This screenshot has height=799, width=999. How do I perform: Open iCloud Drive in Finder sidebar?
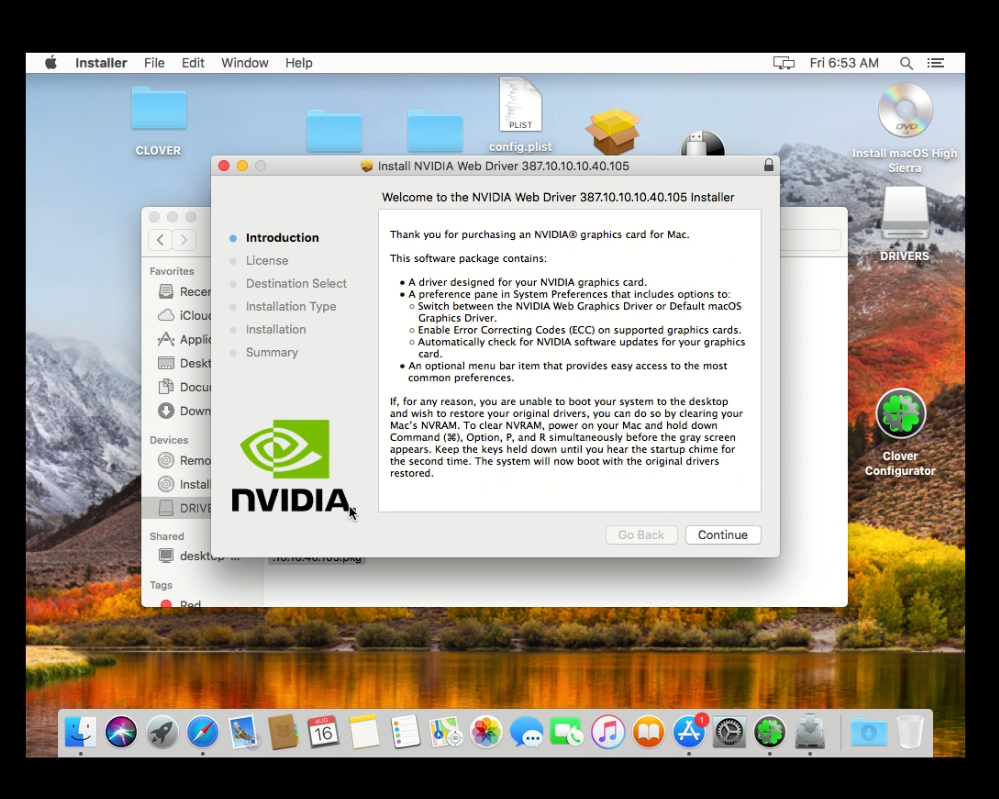pos(184,315)
